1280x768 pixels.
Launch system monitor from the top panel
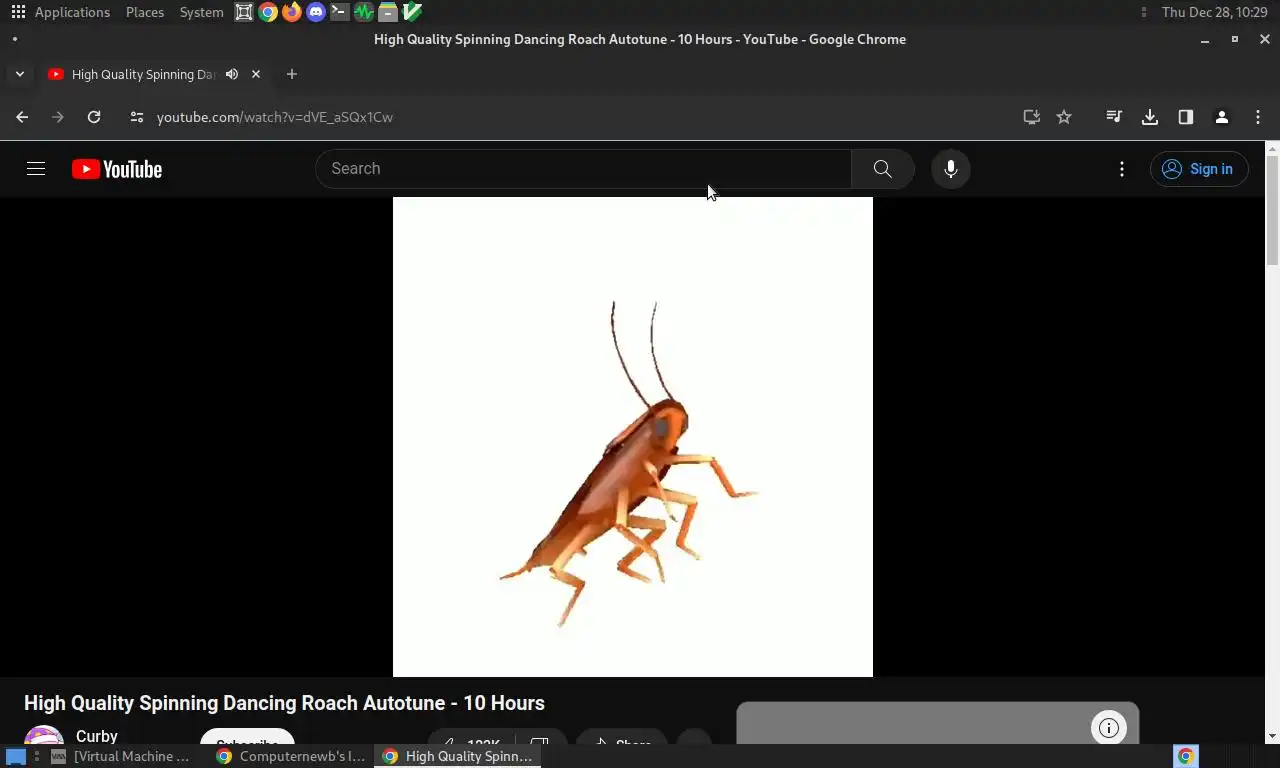click(364, 12)
